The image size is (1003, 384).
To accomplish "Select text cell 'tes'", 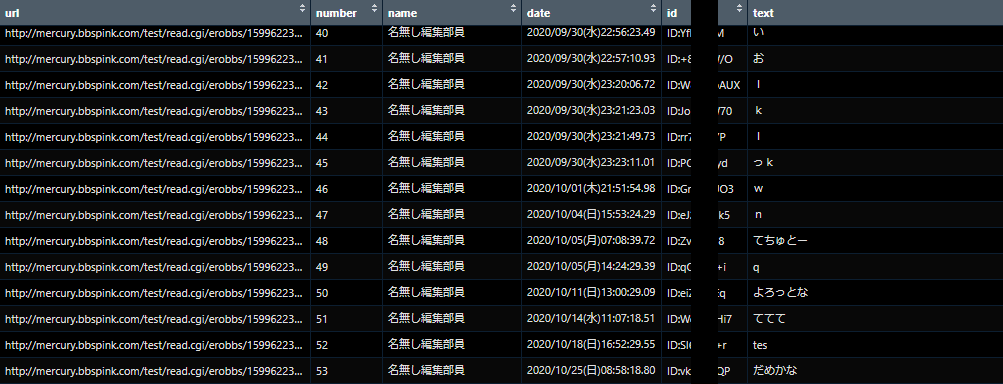I will pos(875,345).
